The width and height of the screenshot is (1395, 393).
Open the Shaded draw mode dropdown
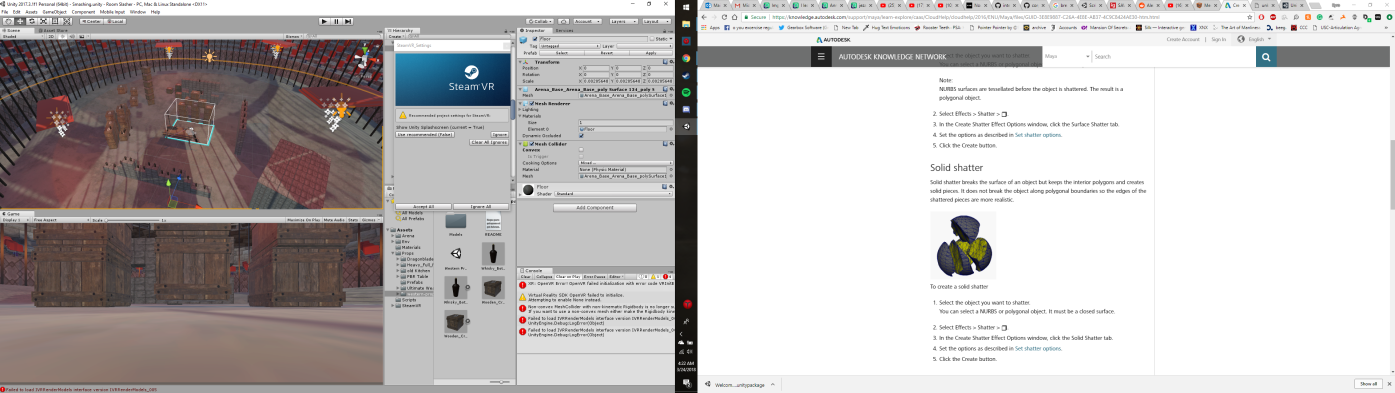[23, 36]
